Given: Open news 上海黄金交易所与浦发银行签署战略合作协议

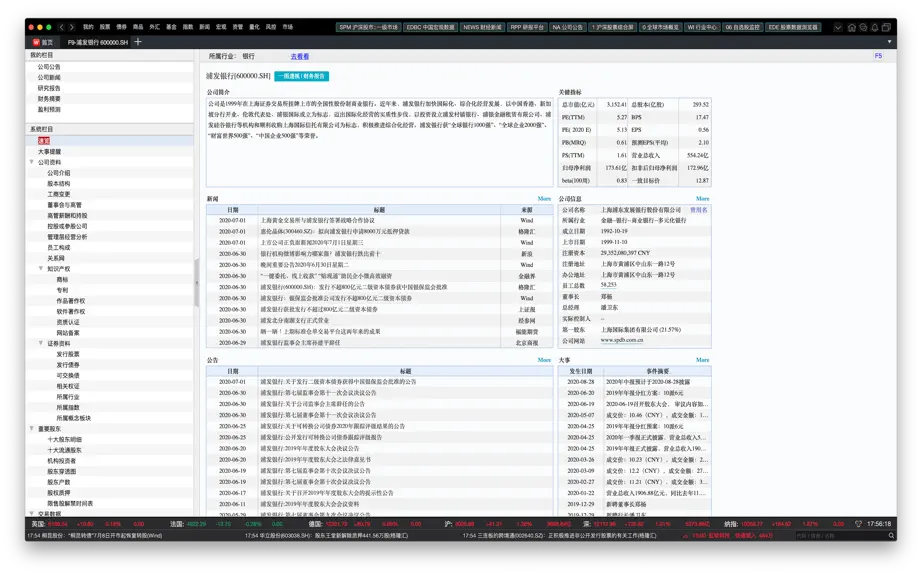Looking at the screenshot, I should pyautogui.click(x=318, y=220).
